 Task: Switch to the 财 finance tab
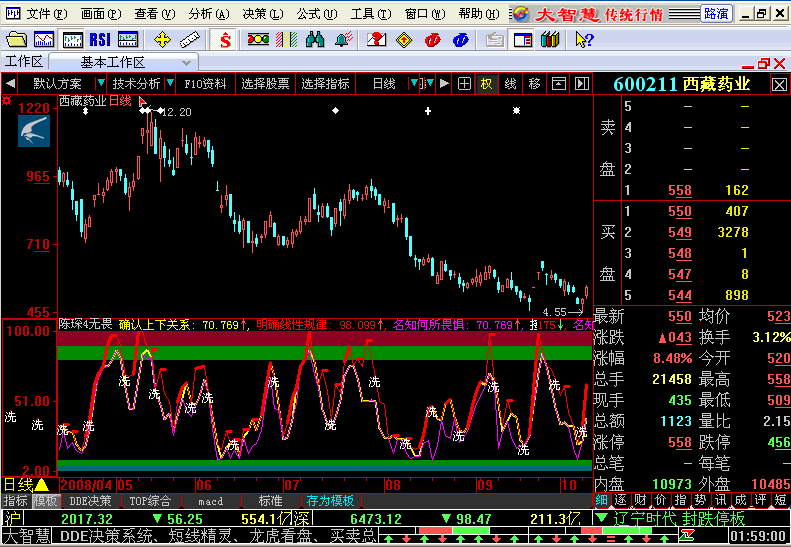(x=641, y=500)
